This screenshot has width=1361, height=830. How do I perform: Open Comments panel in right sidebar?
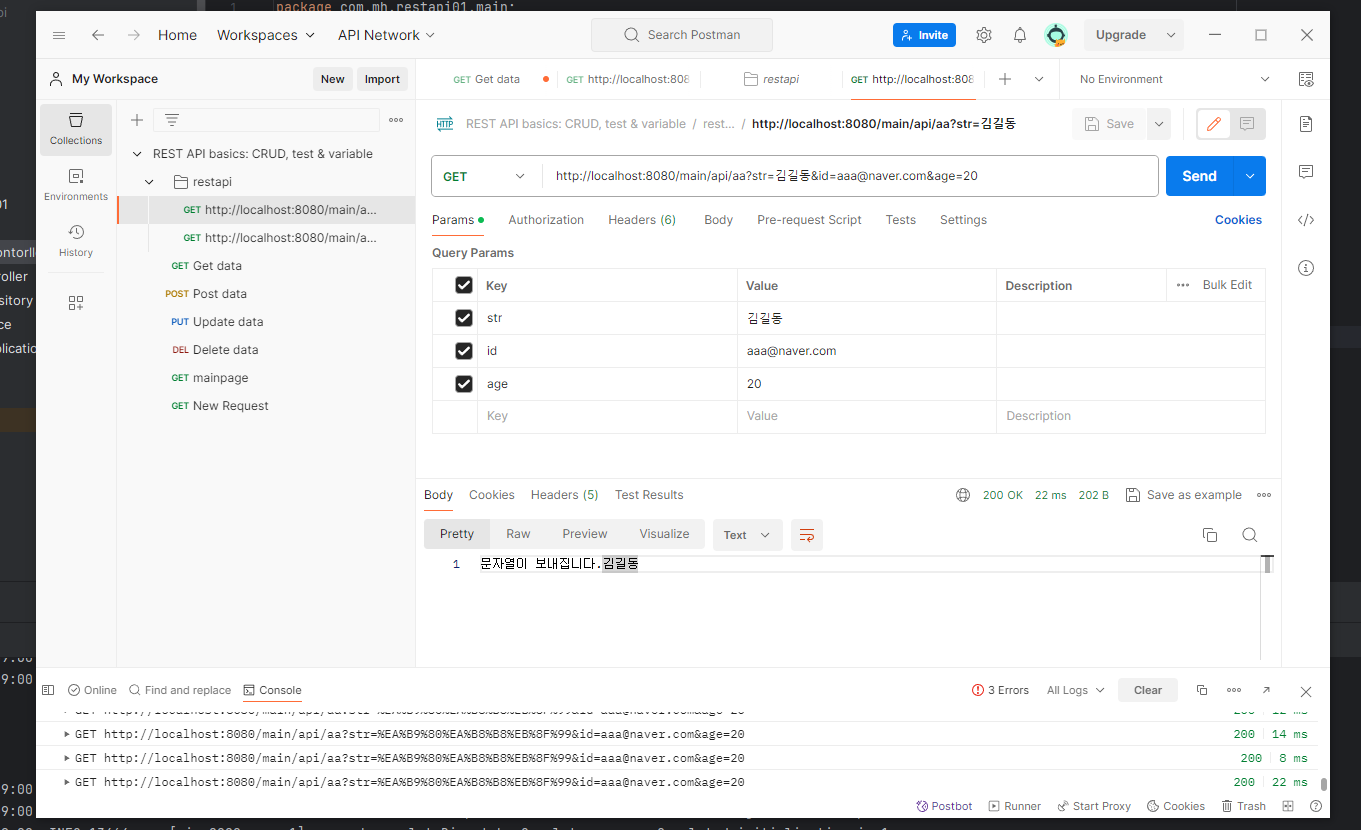point(1306,172)
